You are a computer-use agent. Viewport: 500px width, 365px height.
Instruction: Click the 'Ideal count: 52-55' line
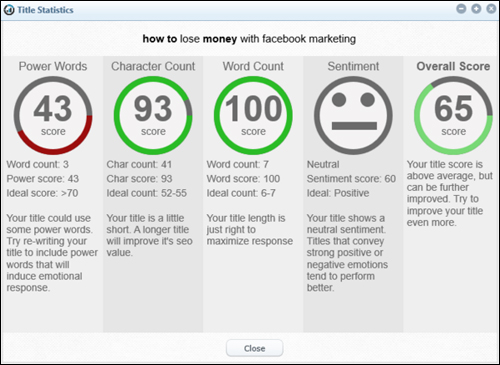click(x=147, y=193)
